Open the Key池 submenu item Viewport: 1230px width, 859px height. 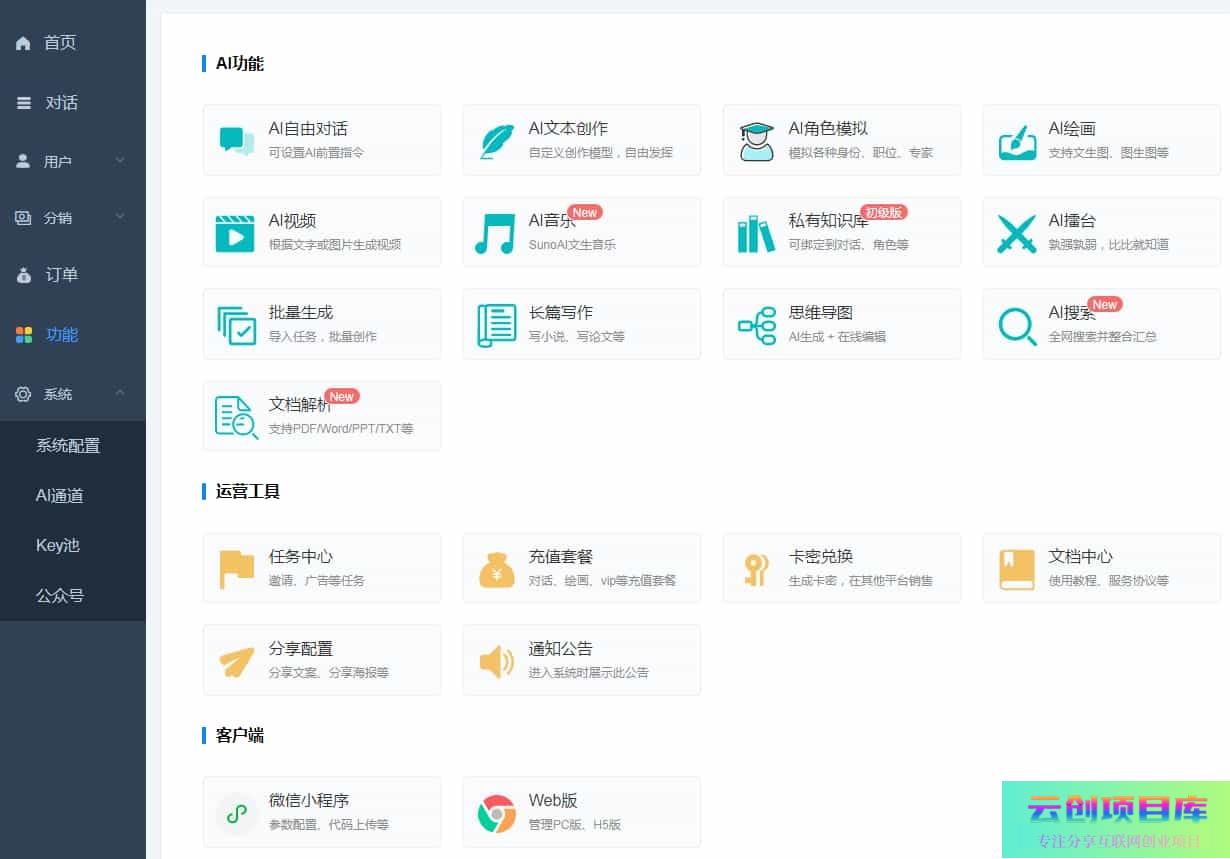pos(58,545)
